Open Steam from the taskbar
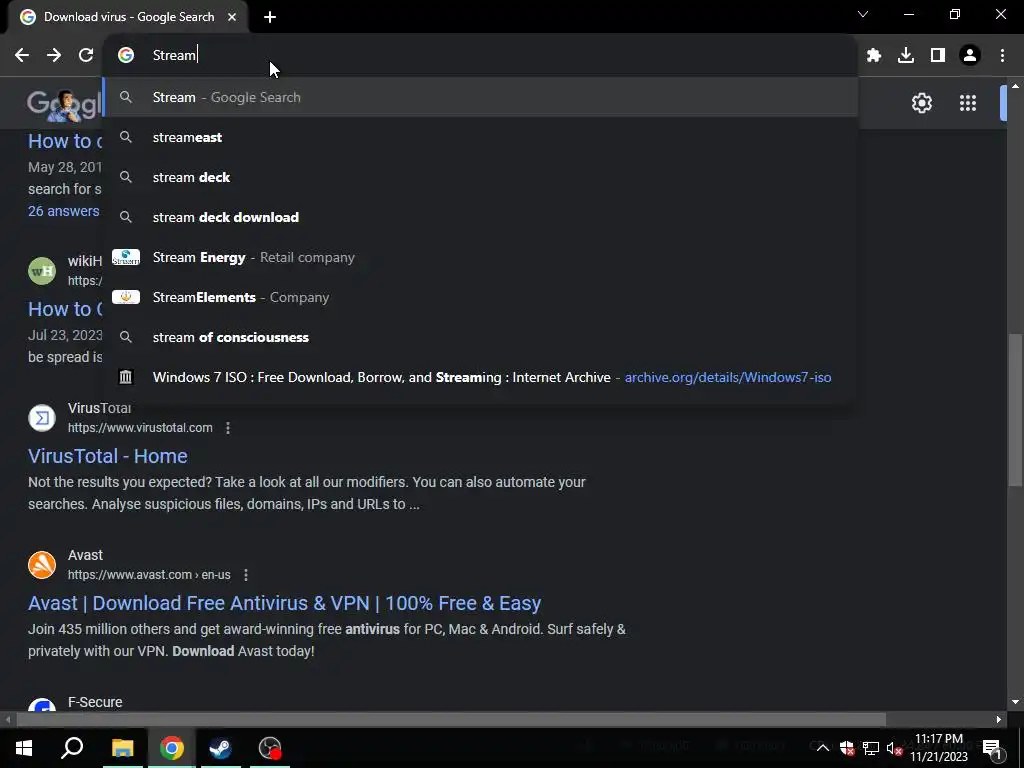 (220, 748)
